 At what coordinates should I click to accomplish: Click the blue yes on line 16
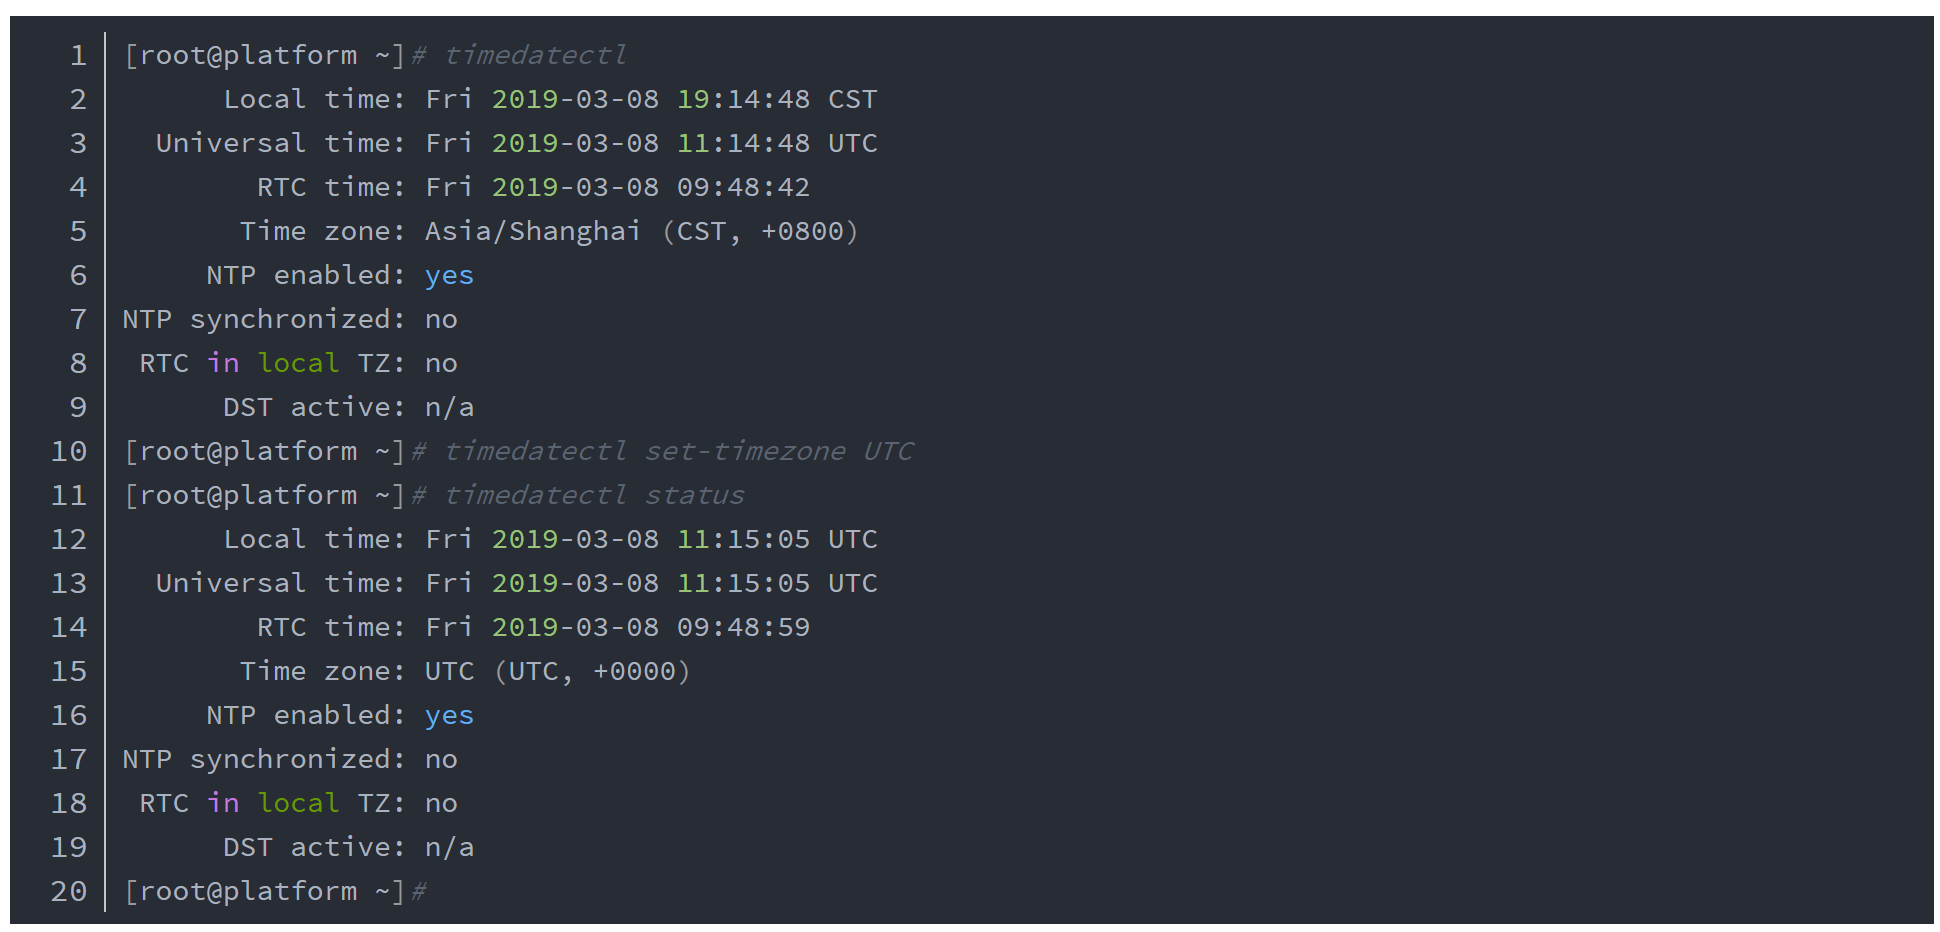click(449, 715)
